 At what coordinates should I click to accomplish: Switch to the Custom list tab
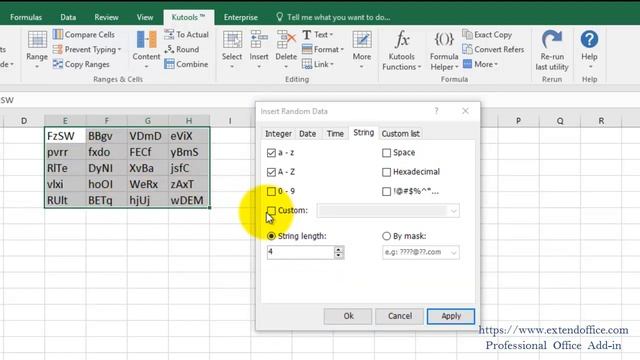click(x=400, y=133)
